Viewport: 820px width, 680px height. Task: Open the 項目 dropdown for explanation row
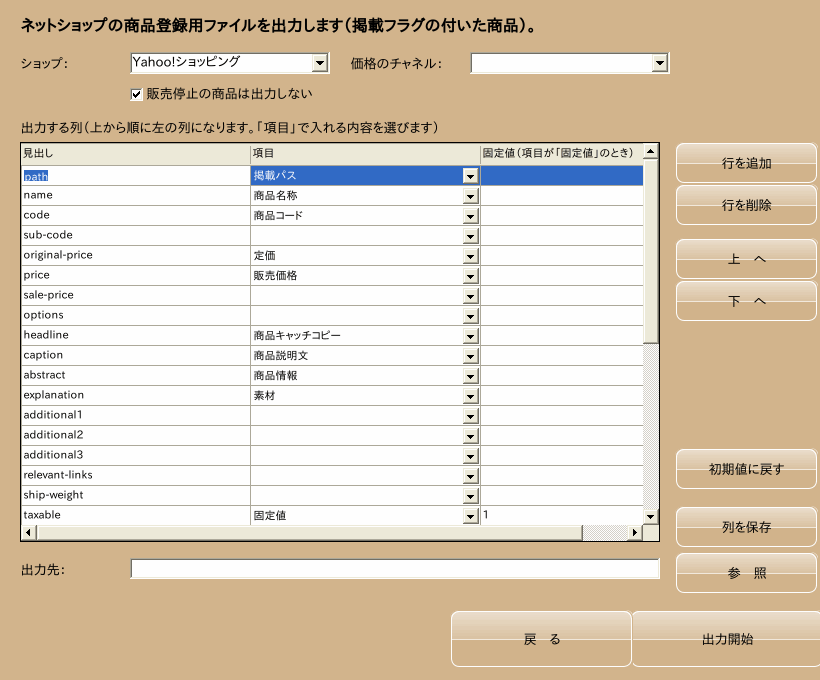coord(471,396)
